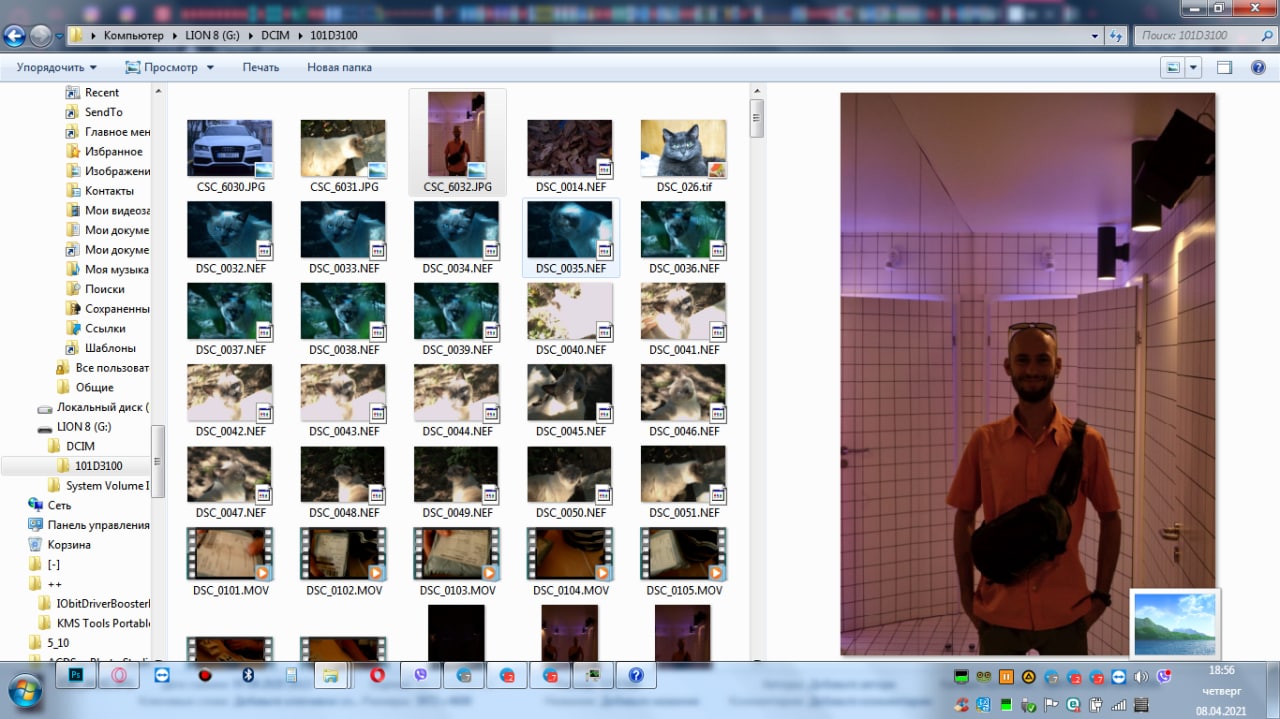Open Сеть in the navigation pane
The height and width of the screenshot is (719, 1280).
(59, 505)
